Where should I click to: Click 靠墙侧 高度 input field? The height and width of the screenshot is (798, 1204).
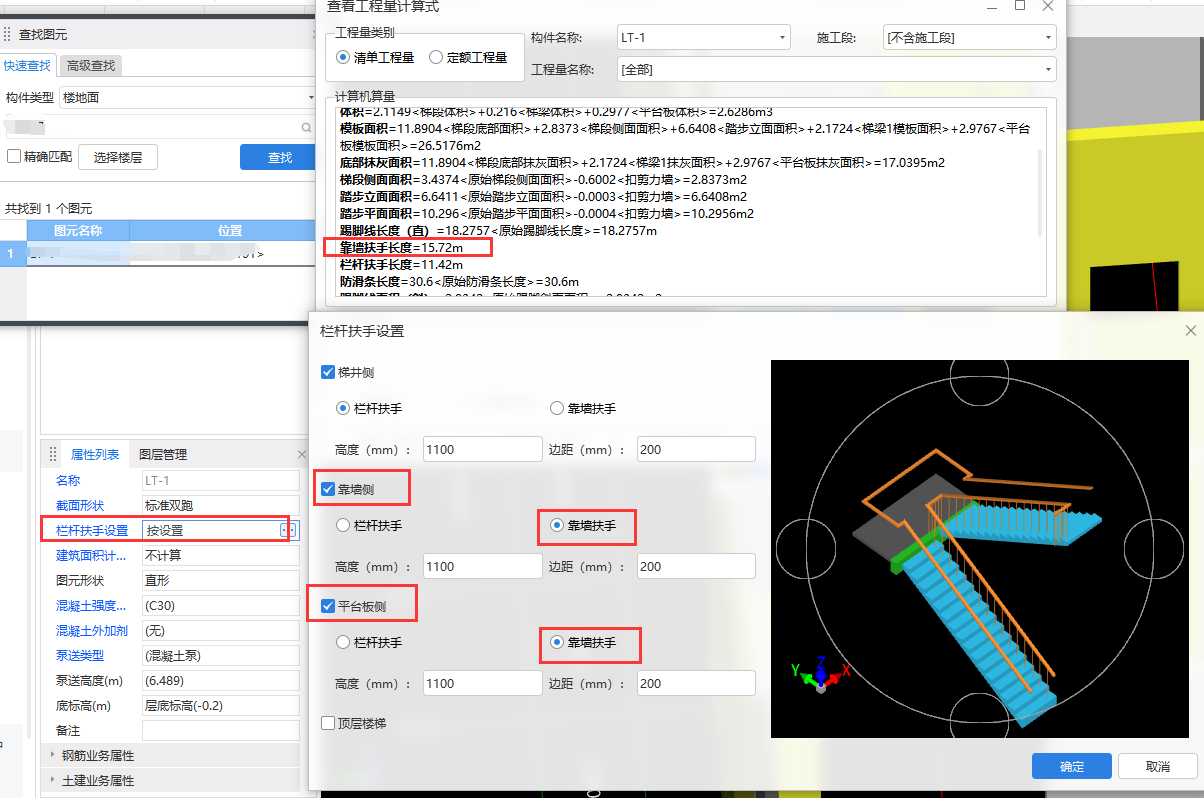[482, 566]
